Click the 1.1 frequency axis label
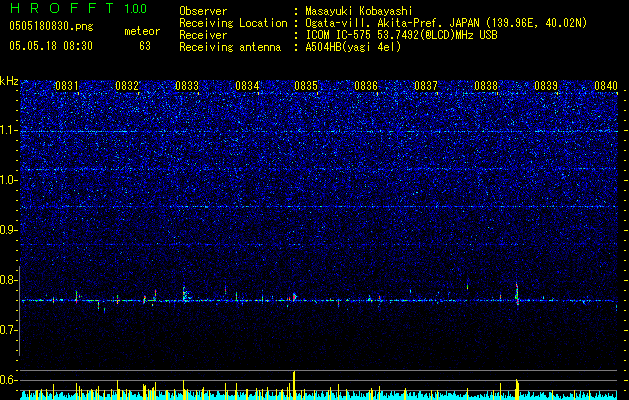Screen dimensions: 629x400 tap(9, 131)
